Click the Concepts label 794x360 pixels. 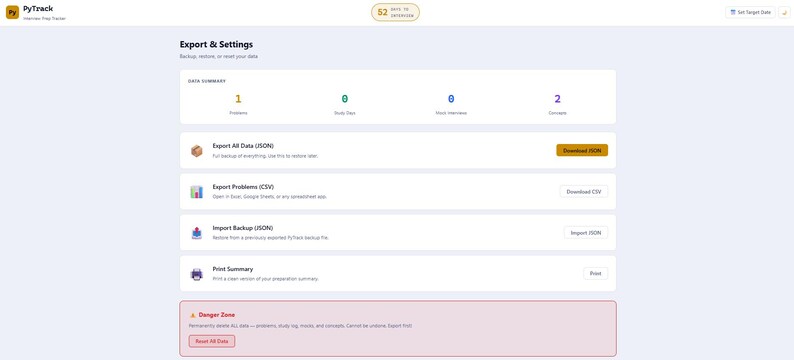pos(558,113)
